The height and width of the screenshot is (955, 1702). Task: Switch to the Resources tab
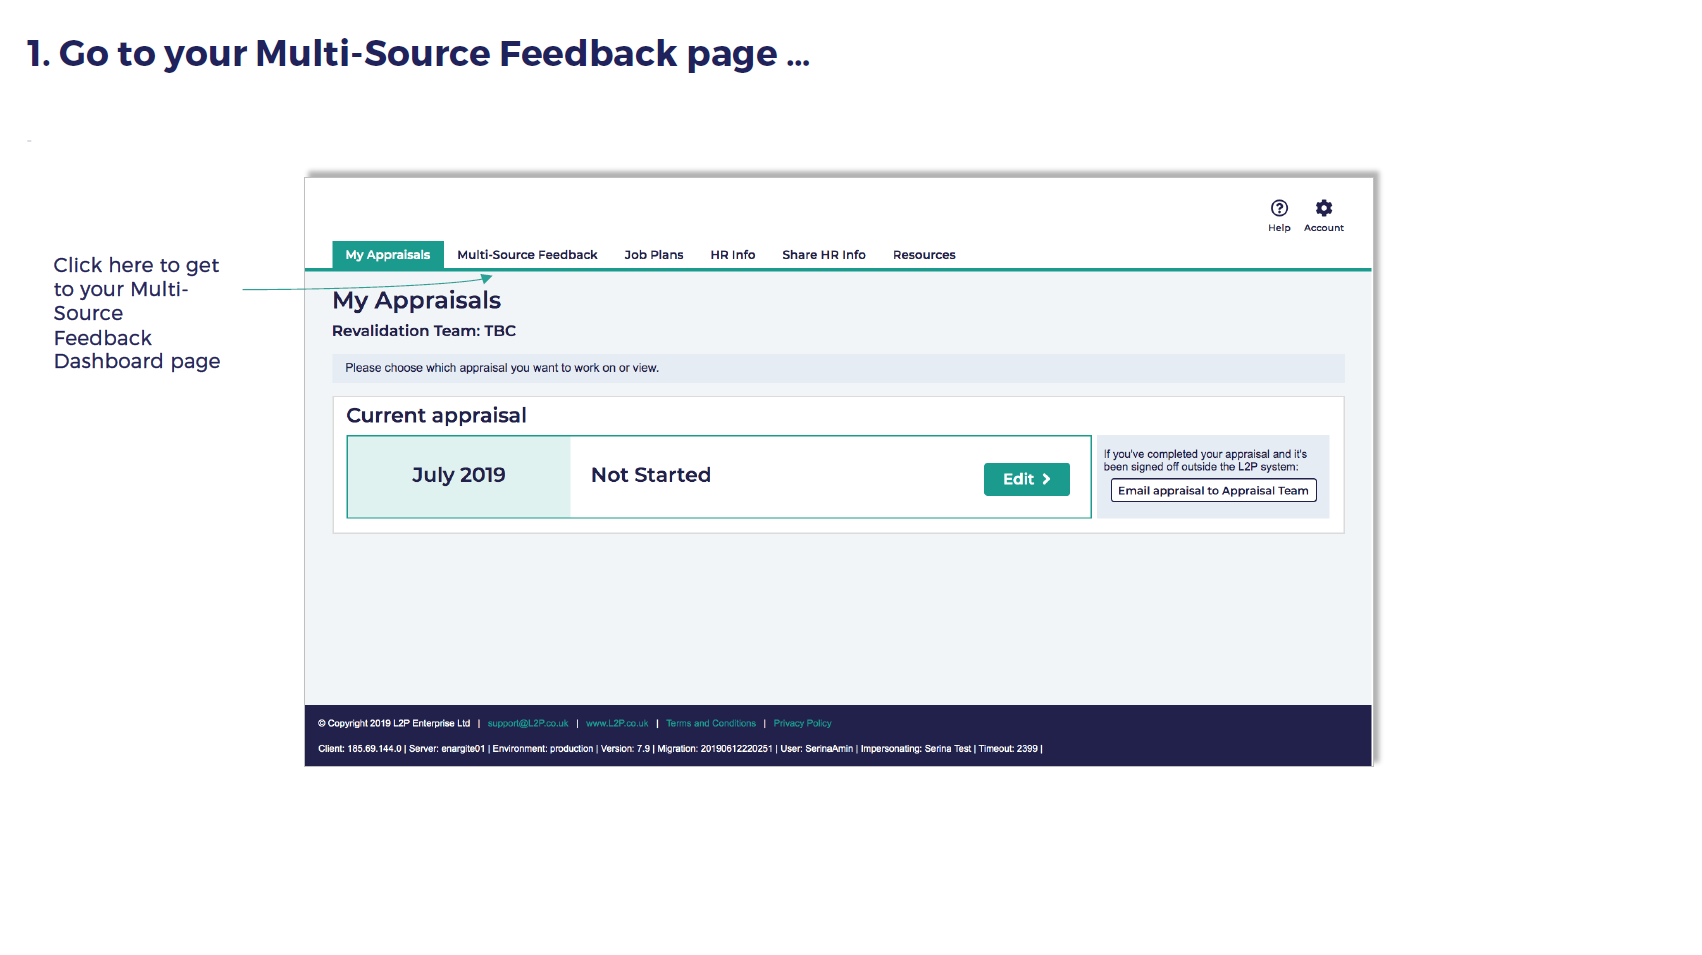pyautogui.click(x=924, y=255)
